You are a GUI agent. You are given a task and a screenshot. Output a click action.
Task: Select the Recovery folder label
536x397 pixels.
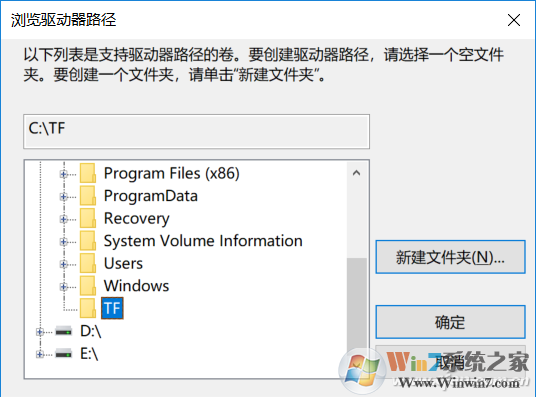click(136, 219)
